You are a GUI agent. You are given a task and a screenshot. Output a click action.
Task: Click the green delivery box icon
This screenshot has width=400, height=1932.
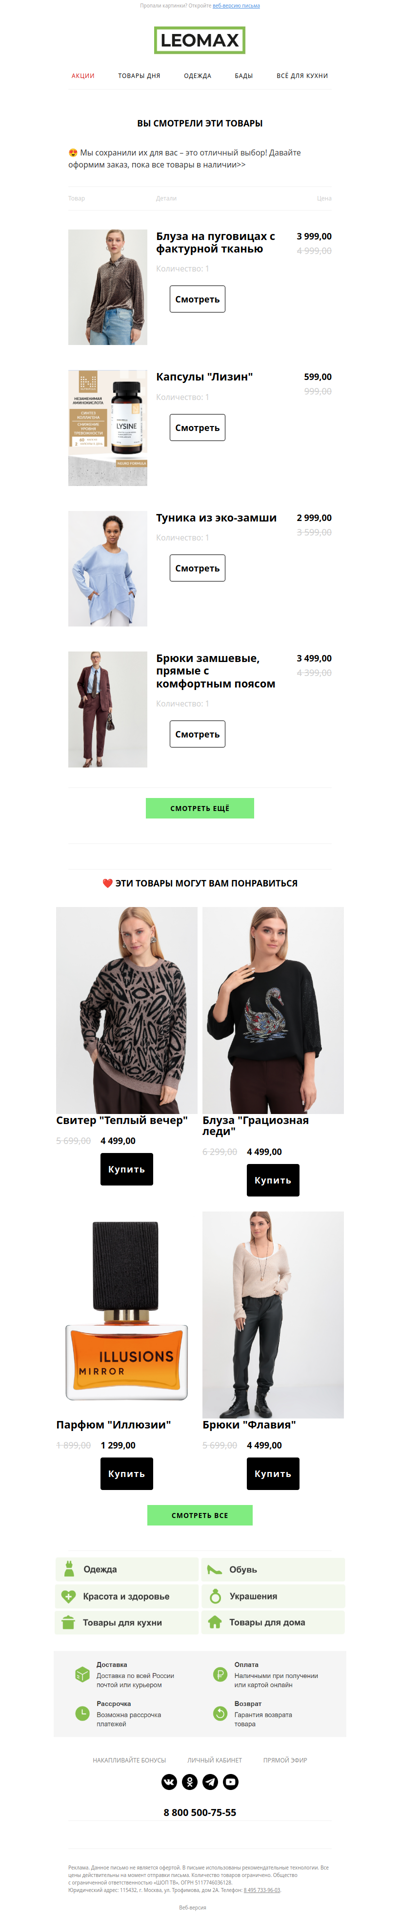pos(82,1674)
